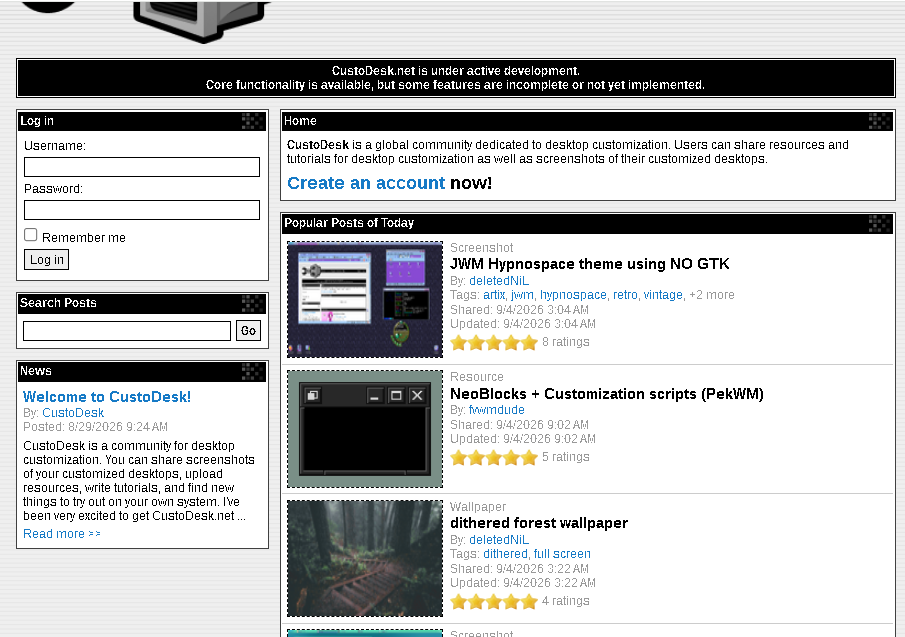This screenshot has height=637, width=905.
Task: Open Read more link in News
Action: (62, 534)
